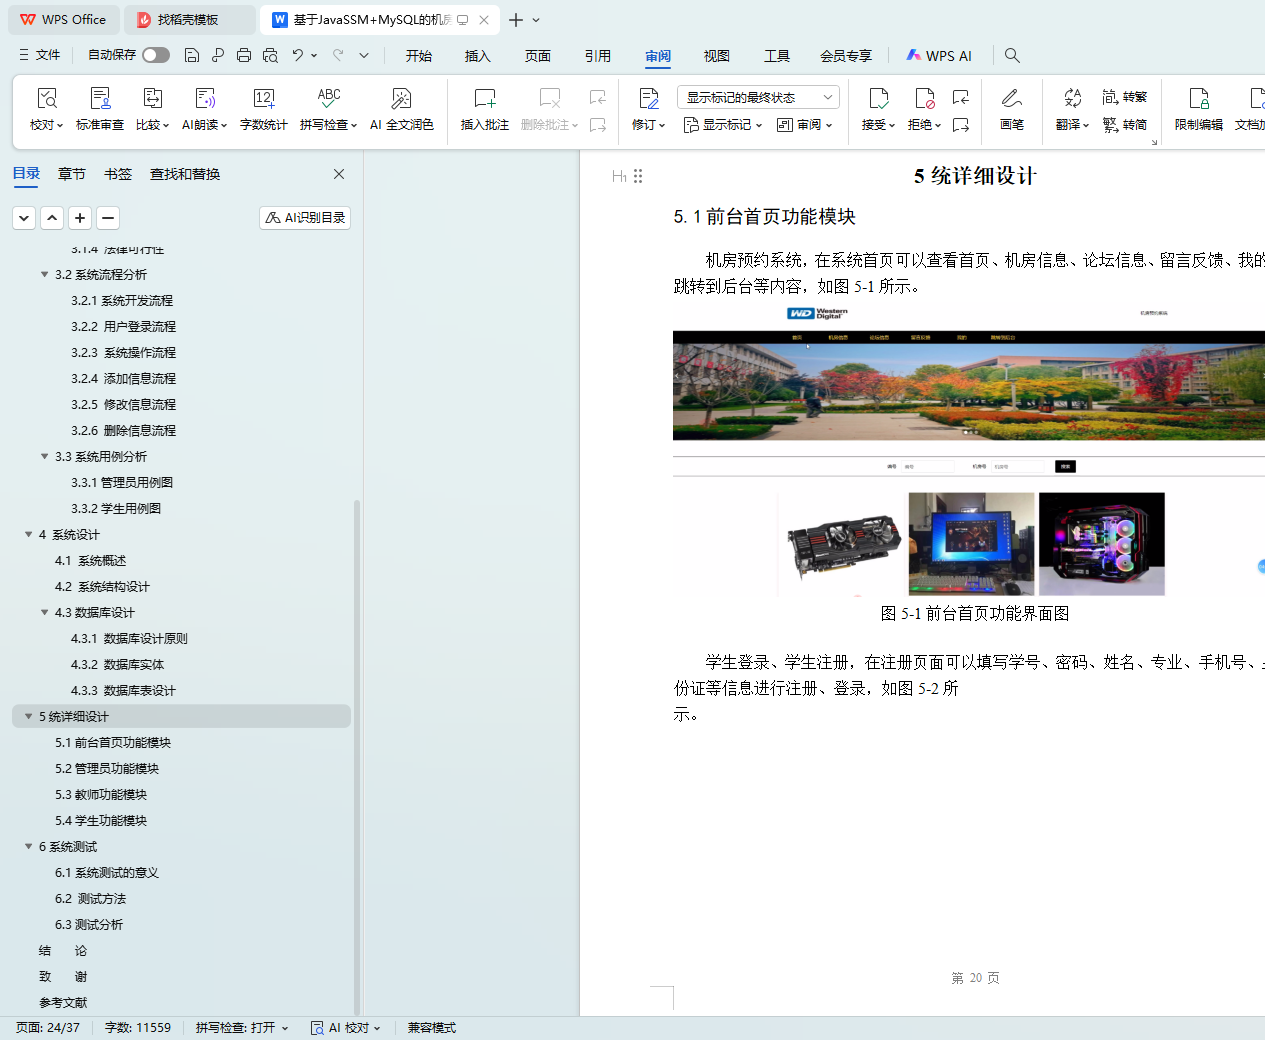Switch to the 书签 navigation tab
The width and height of the screenshot is (1265, 1040).
118,174
